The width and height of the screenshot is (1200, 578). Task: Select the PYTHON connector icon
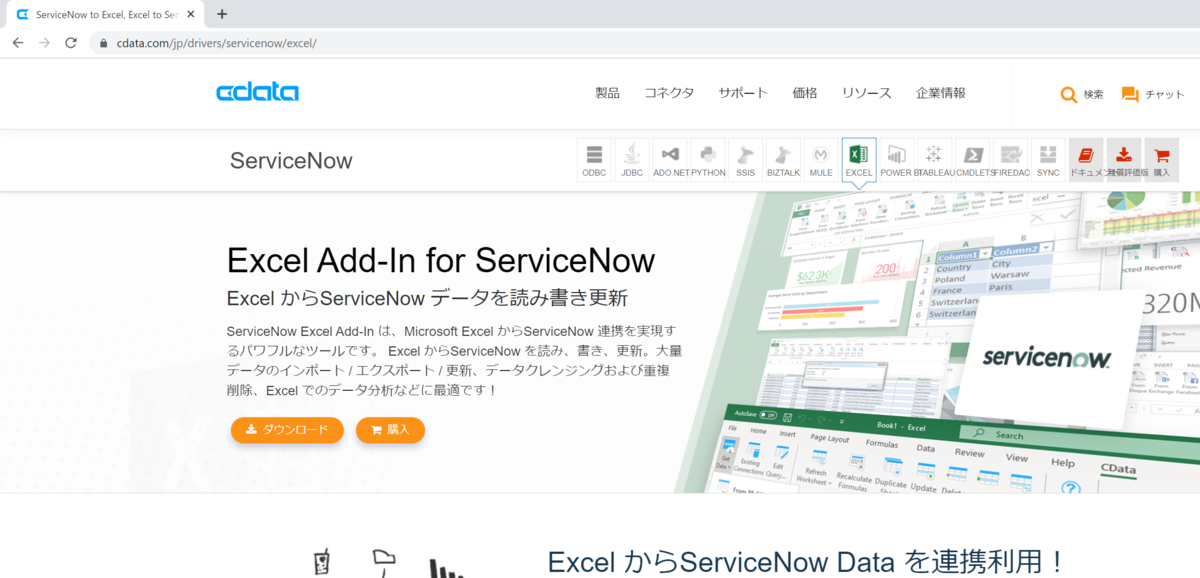708,158
